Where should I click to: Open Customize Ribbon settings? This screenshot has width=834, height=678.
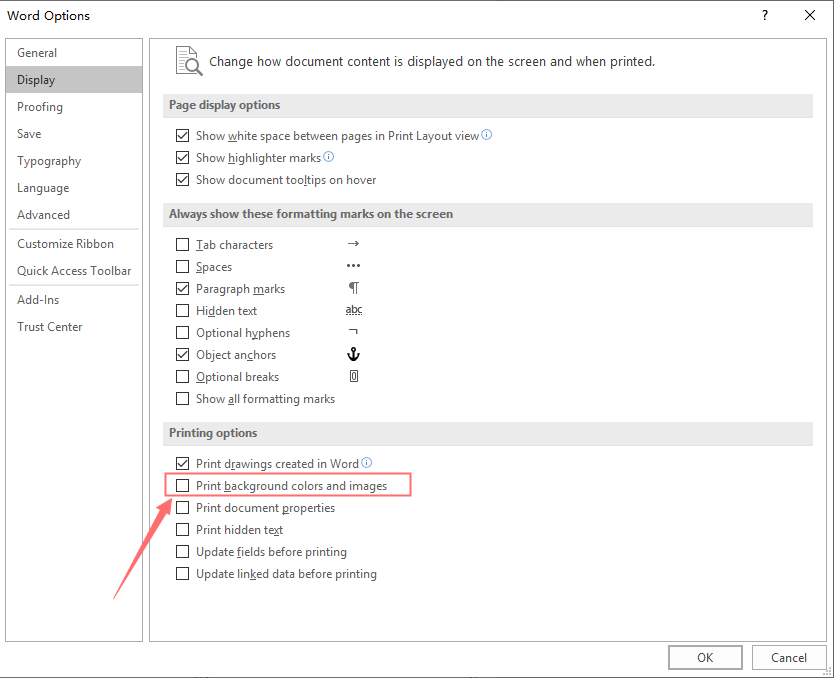tap(74, 244)
